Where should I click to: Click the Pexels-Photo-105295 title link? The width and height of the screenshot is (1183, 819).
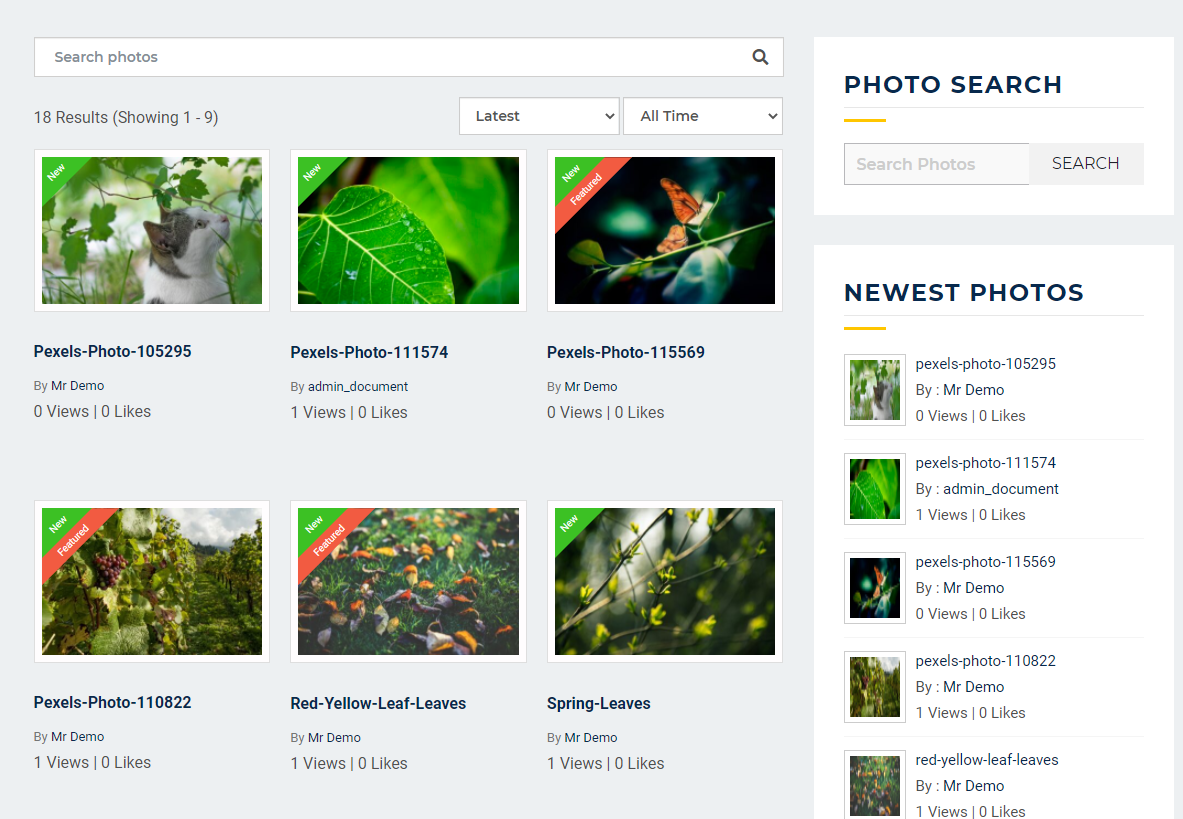(x=112, y=351)
